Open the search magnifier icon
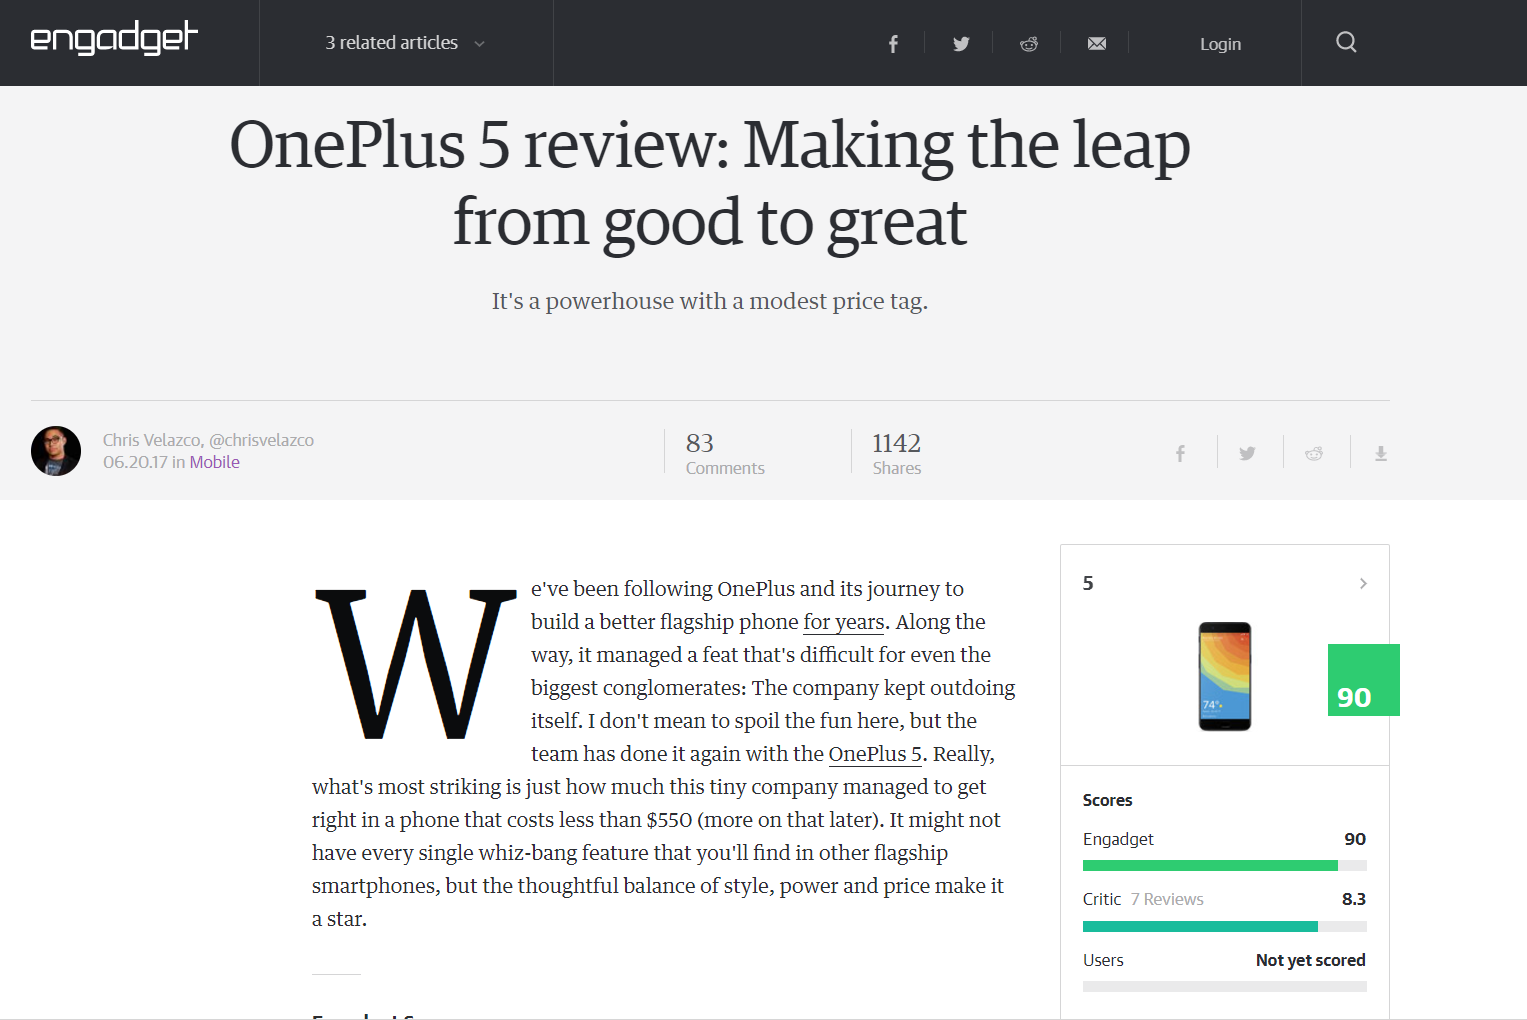 [1346, 42]
